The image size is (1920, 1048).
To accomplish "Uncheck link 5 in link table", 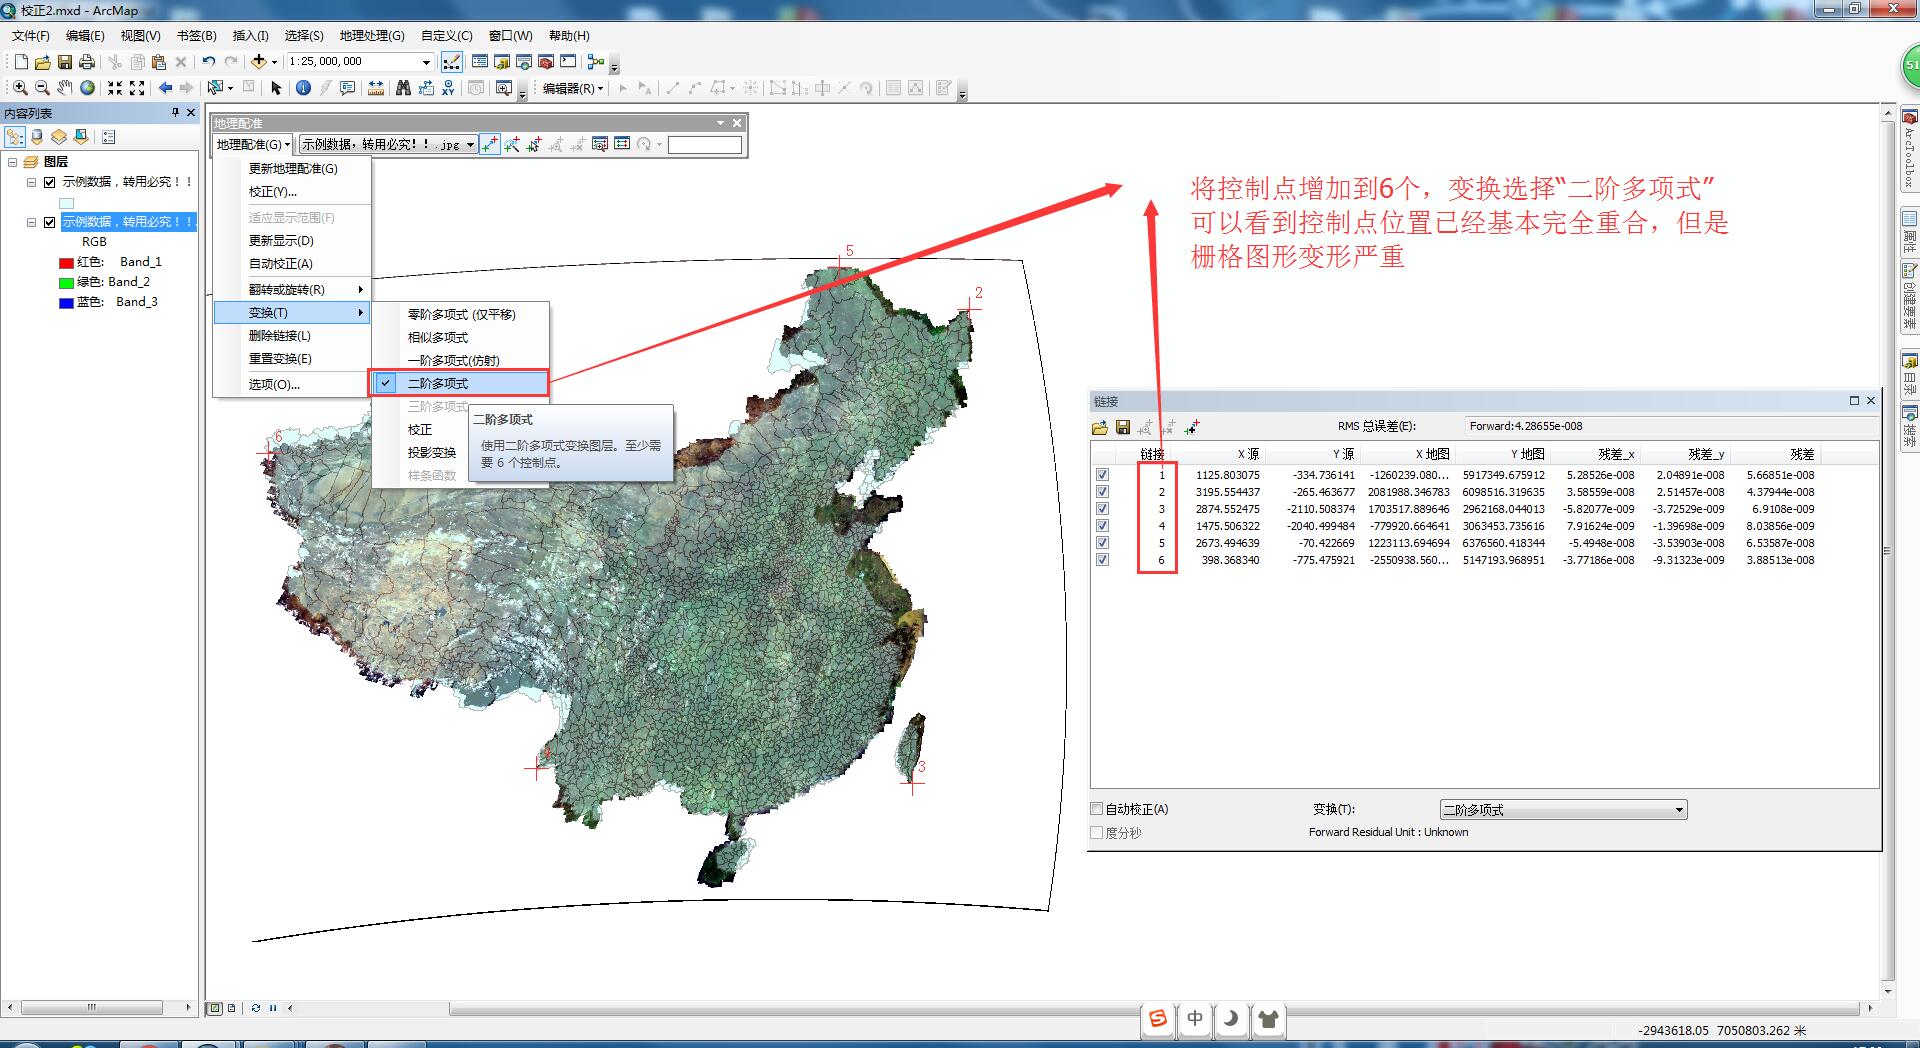I will coord(1102,543).
